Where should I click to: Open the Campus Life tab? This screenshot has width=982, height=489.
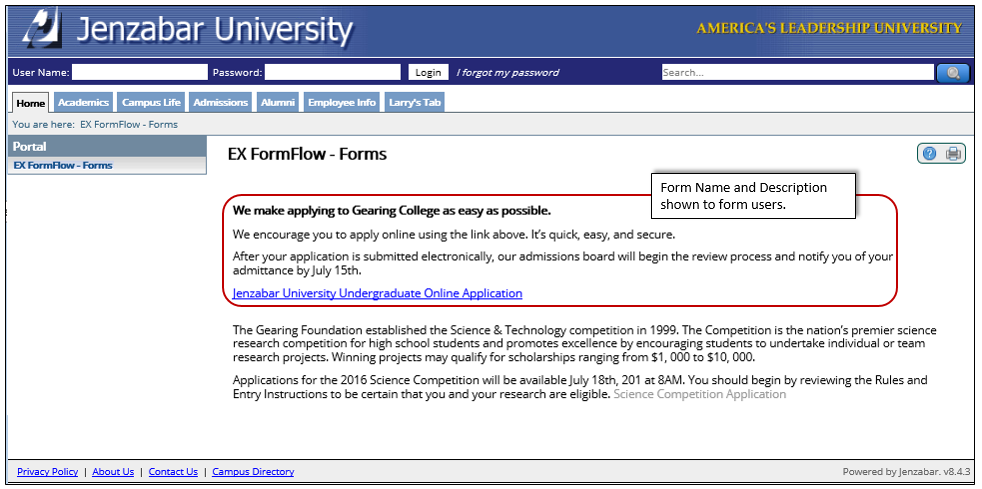point(151,103)
